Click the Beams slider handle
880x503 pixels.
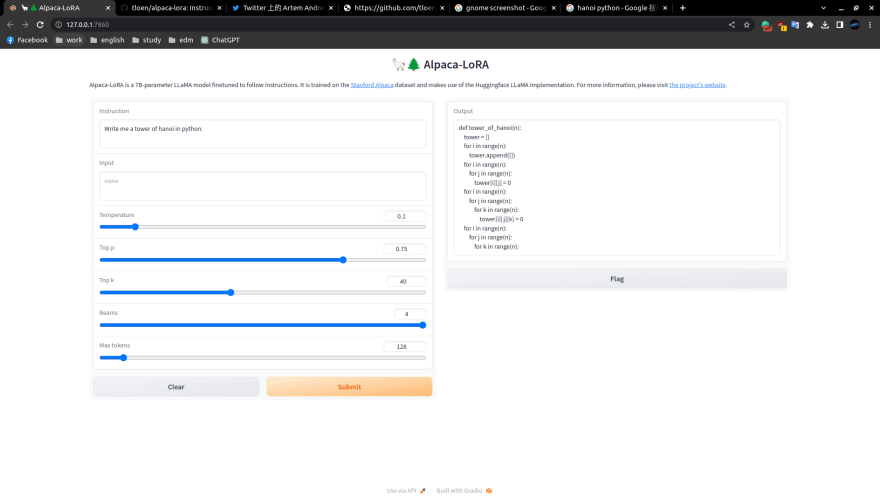point(423,325)
